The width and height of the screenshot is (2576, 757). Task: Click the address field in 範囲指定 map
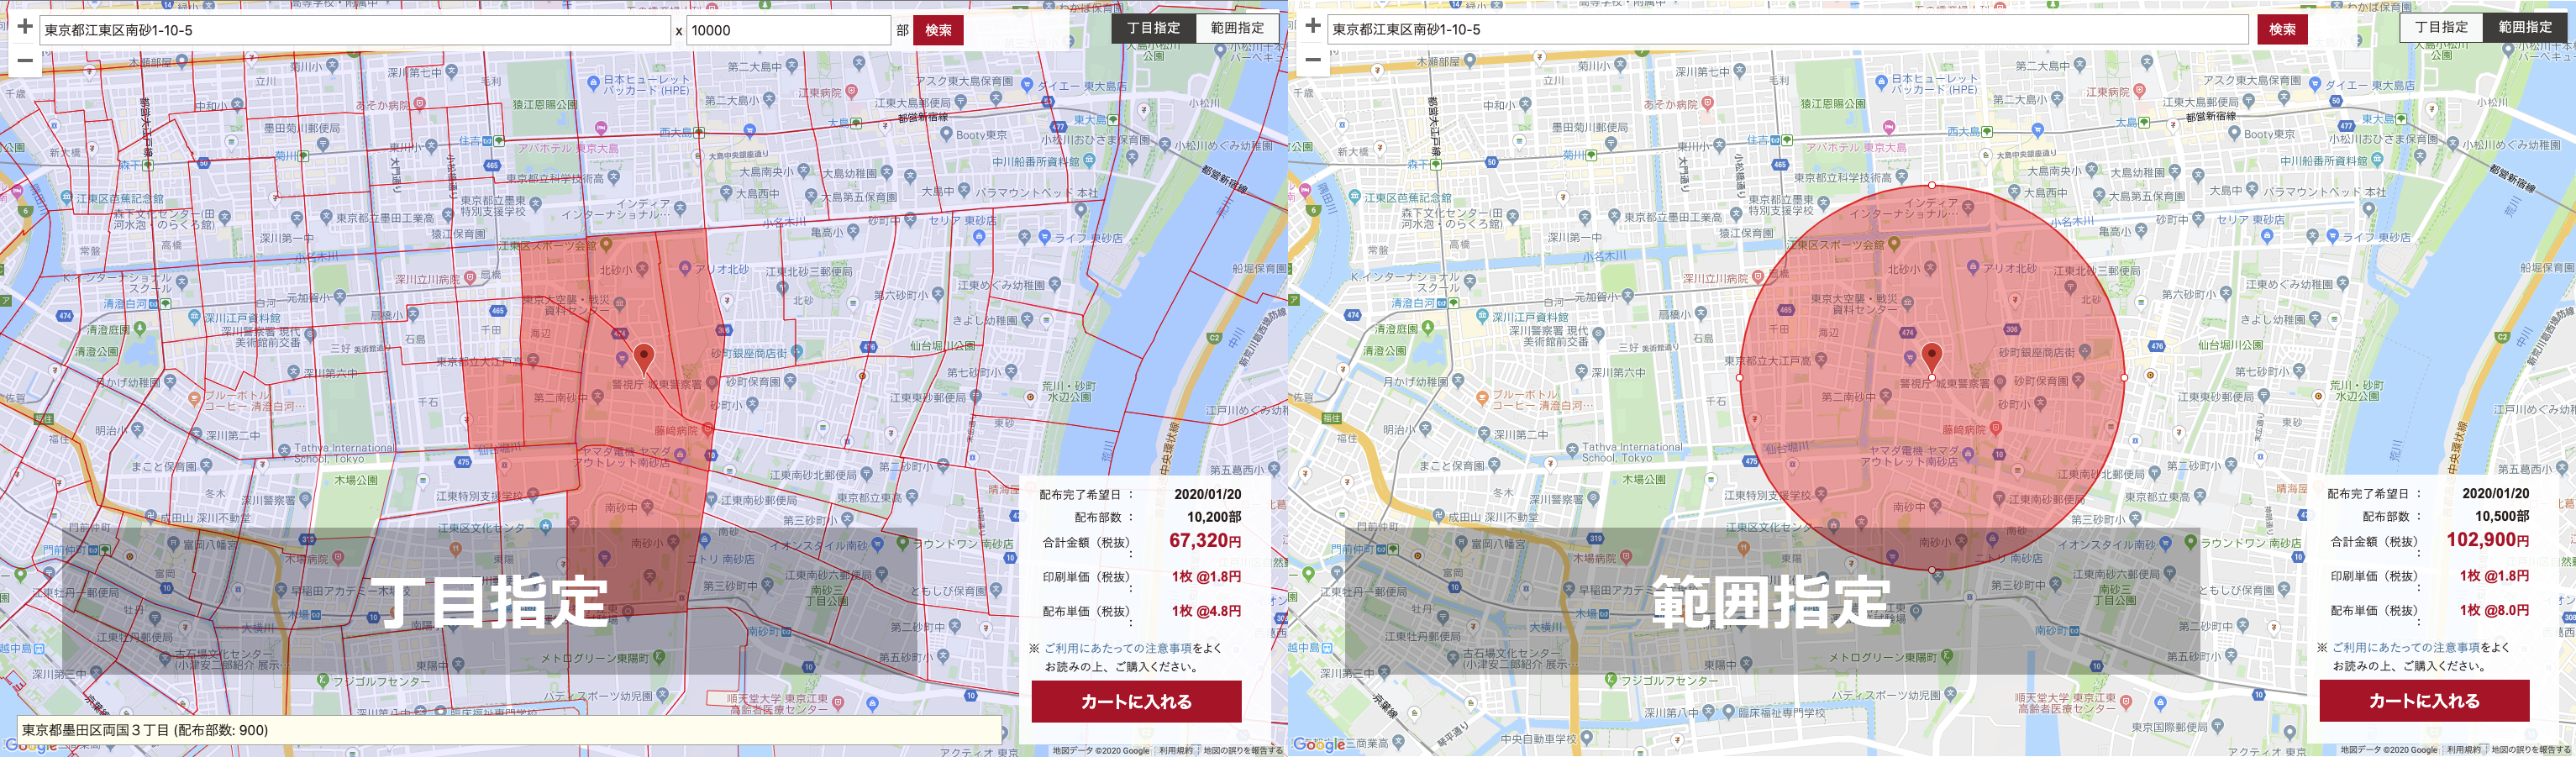pos(1788,29)
